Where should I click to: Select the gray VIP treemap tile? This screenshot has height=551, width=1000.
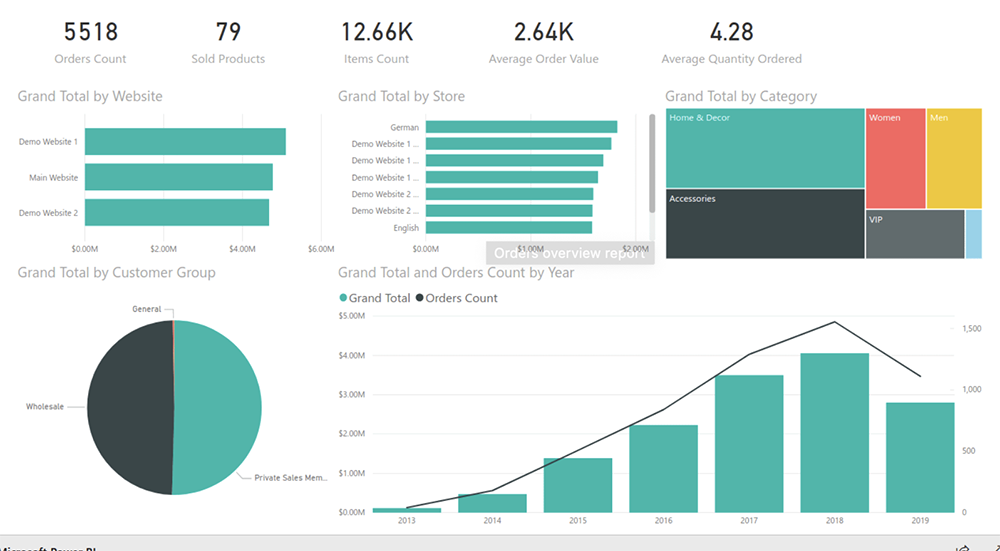coord(915,234)
